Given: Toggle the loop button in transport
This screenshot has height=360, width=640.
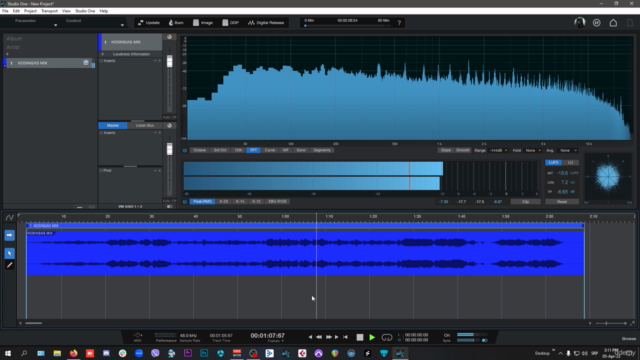Looking at the screenshot, I should pyautogui.click(x=387, y=338).
